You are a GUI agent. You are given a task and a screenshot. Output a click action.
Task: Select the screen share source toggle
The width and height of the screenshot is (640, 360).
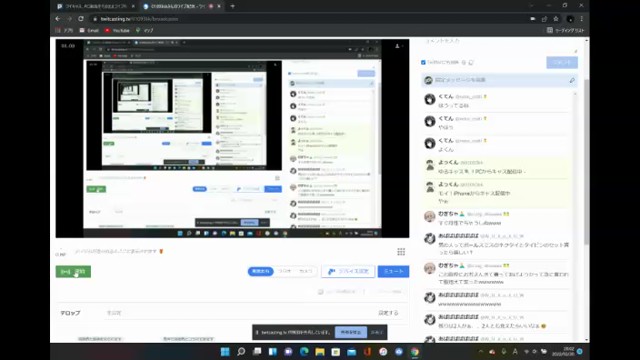tap(260, 271)
